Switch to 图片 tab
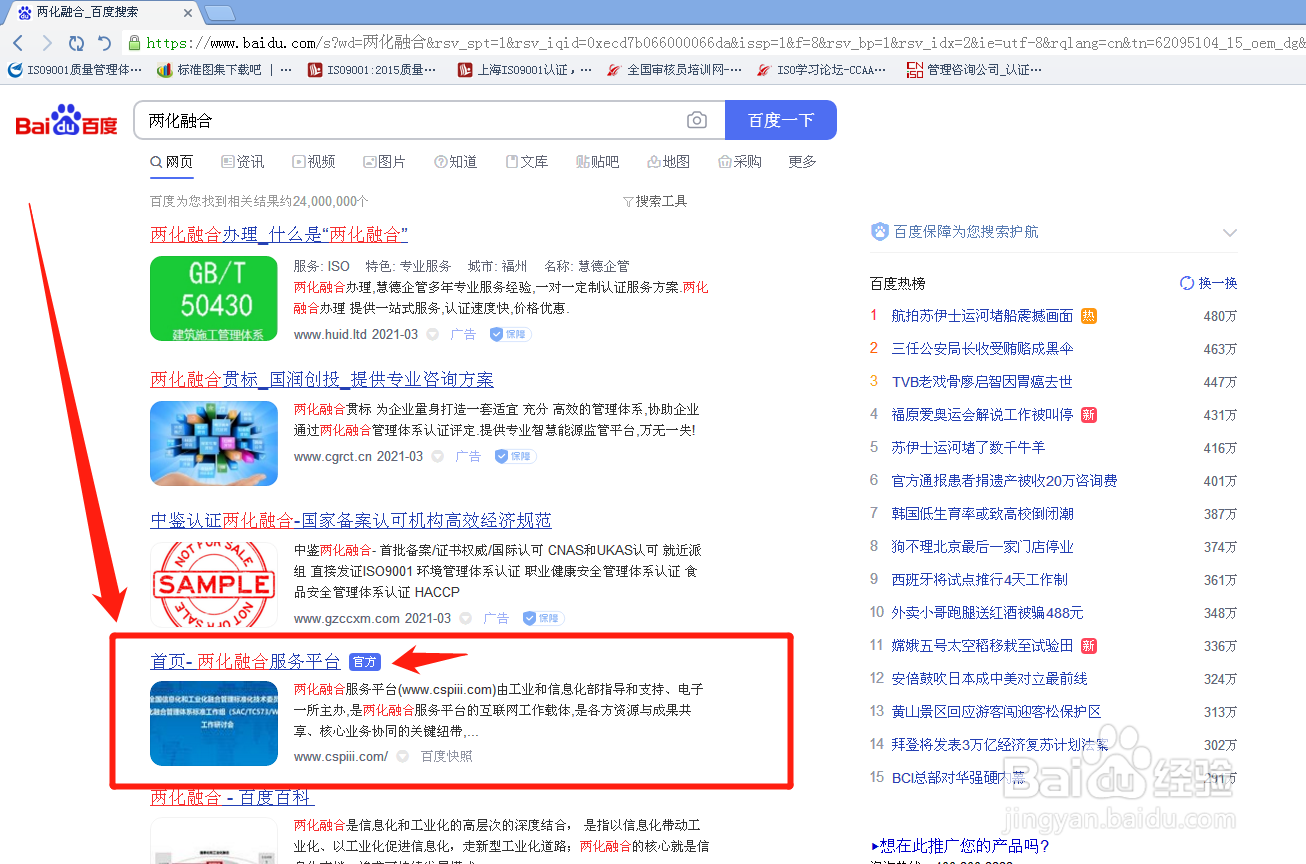The width and height of the screenshot is (1306, 864). (x=385, y=162)
